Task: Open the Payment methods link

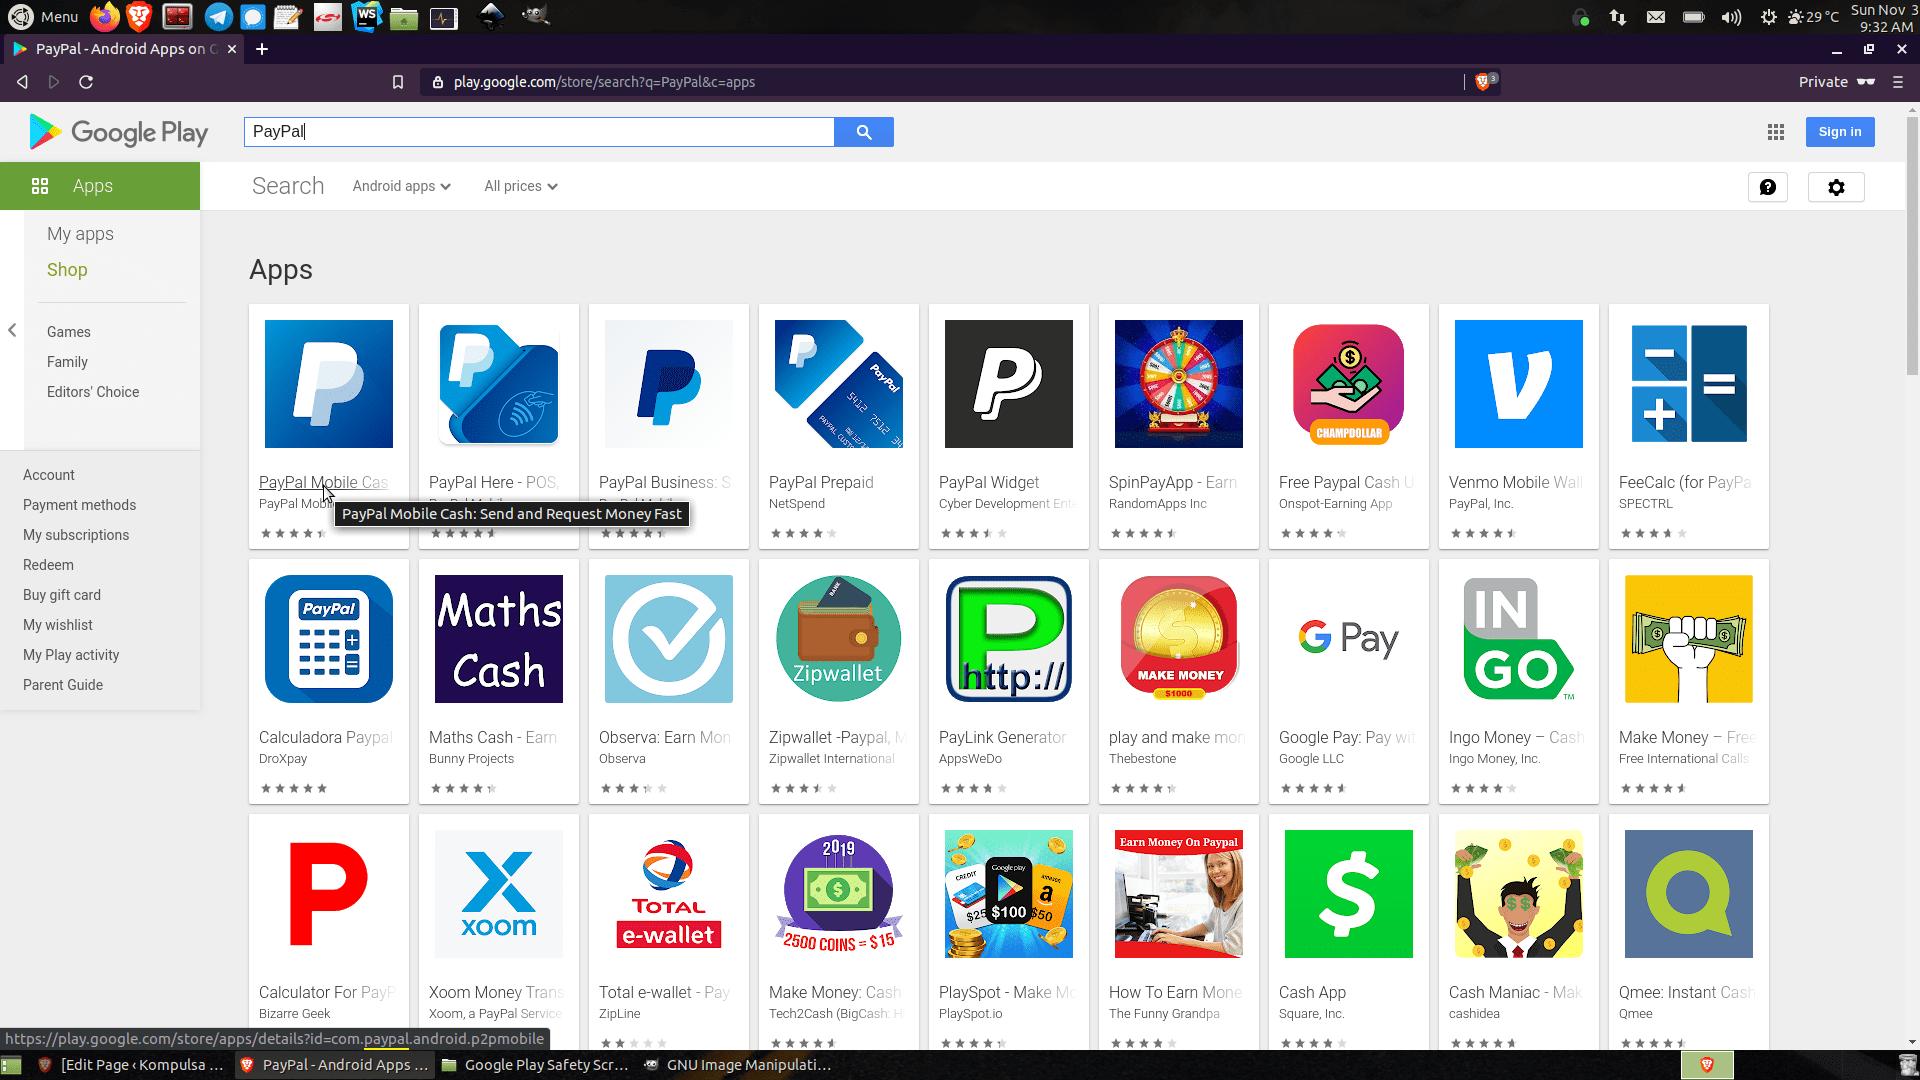Action: tap(79, 505)
